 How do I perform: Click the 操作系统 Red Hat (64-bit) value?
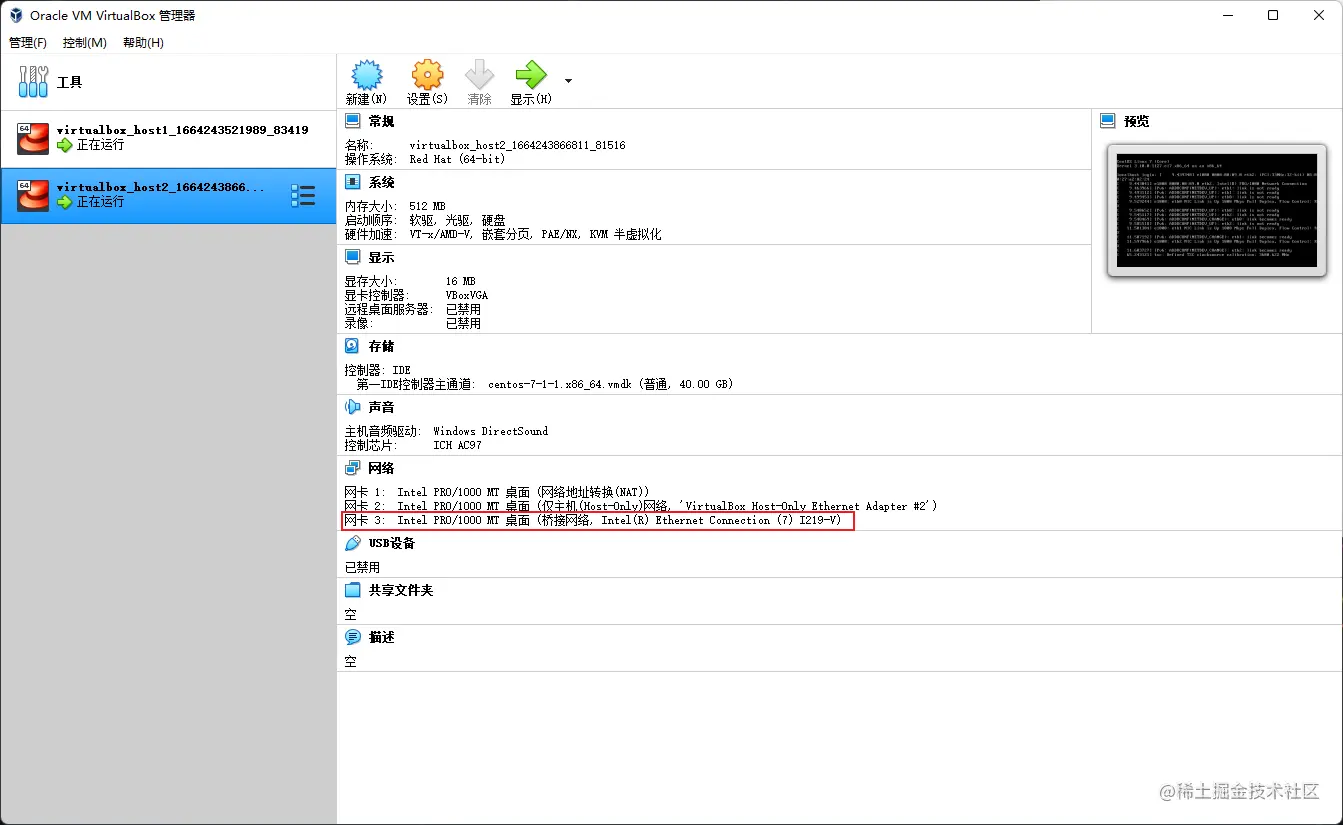pos(457,159)
